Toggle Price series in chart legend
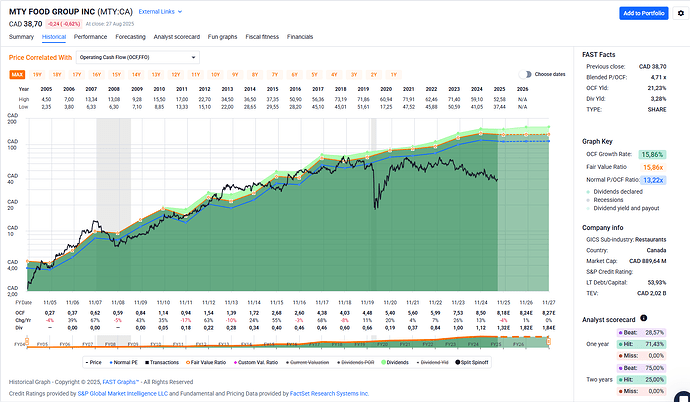The image size is (690, 402). pos(93,362)
